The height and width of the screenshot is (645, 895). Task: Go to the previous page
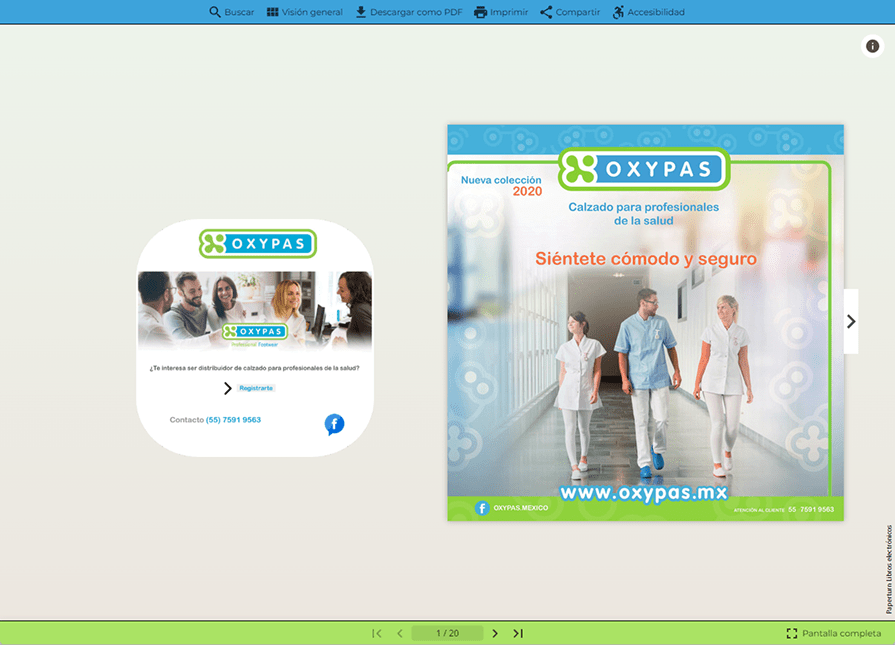[400, 633]
